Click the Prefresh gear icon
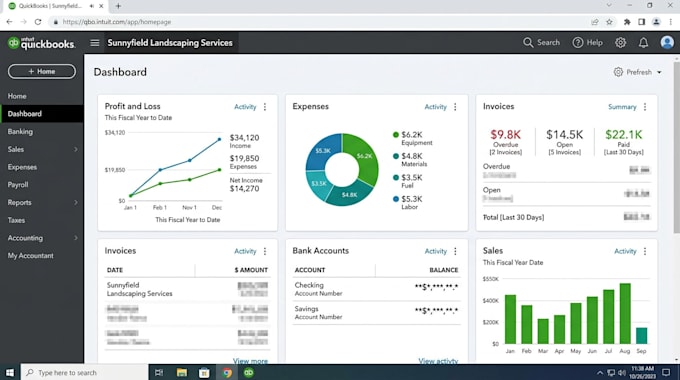 (x=618, y=72)
